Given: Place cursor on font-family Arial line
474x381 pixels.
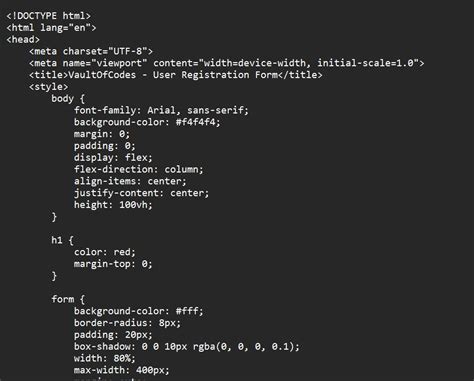Looking at the screenshot, I should 161,110.
